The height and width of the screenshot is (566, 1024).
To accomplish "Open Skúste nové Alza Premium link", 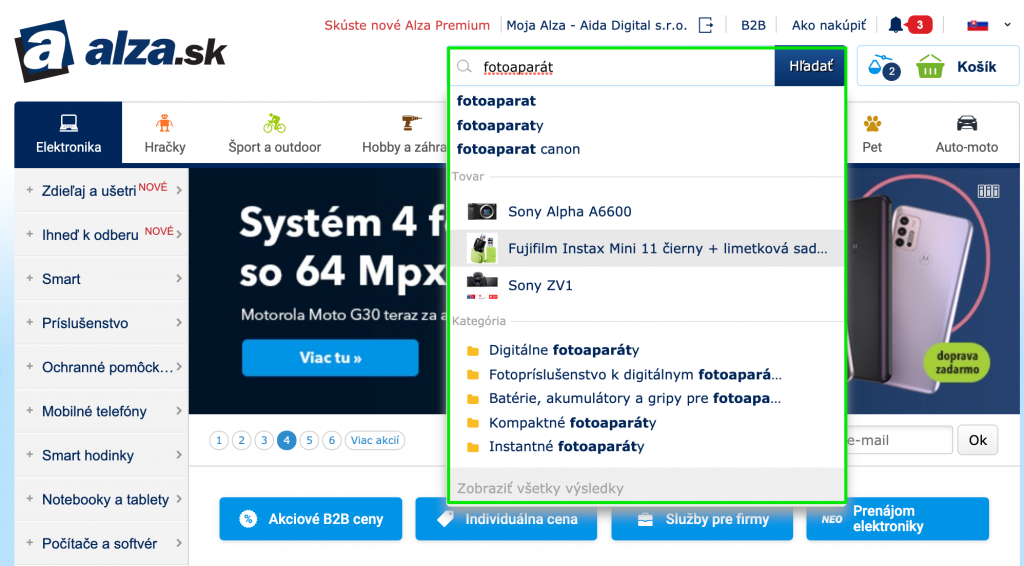I will click(407, 25).
